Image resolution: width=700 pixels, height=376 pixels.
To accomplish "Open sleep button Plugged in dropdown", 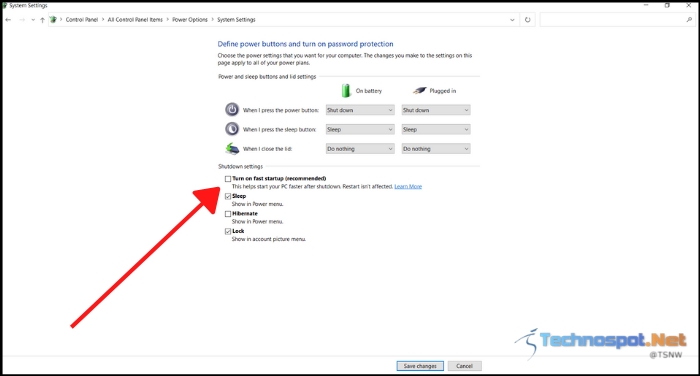I will point(436,130).
